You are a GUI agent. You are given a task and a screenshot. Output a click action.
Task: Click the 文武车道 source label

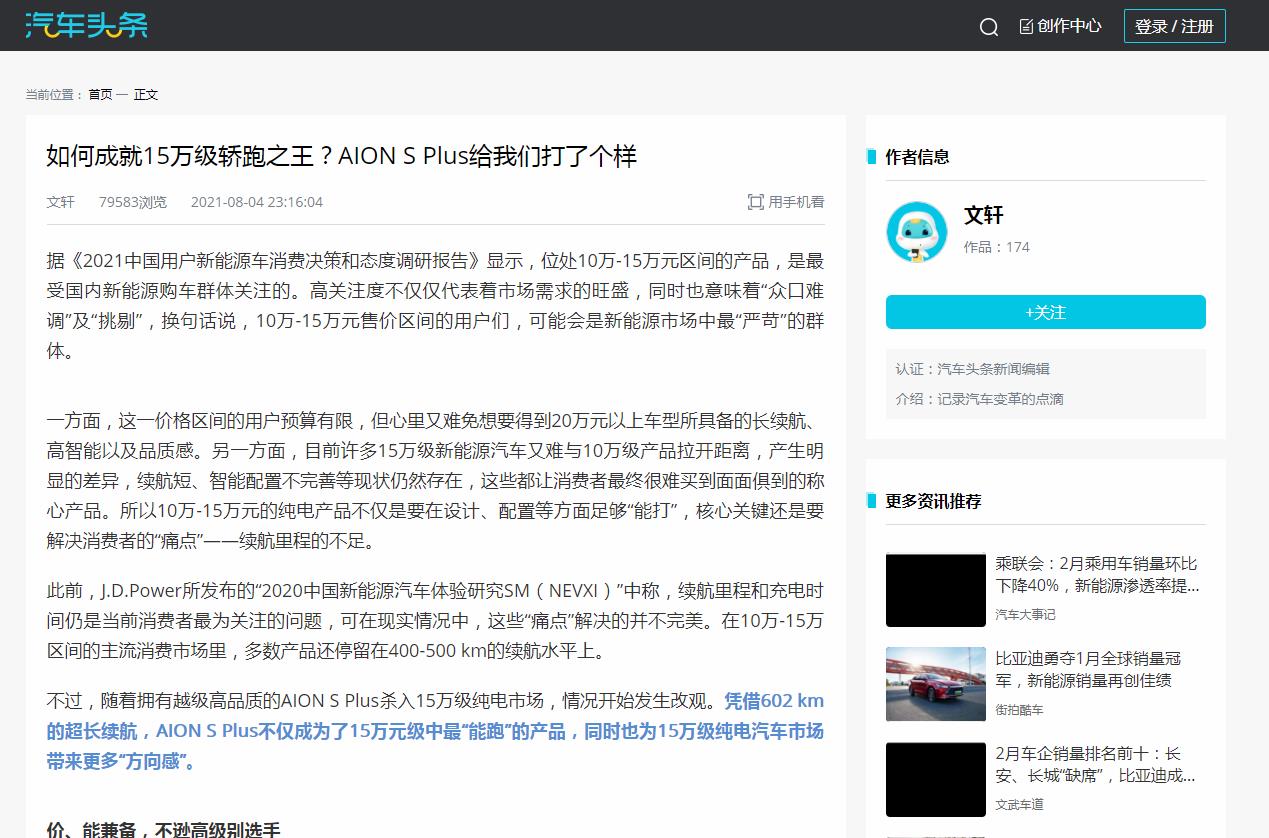pyautogui.click(x=1019, y=804)
